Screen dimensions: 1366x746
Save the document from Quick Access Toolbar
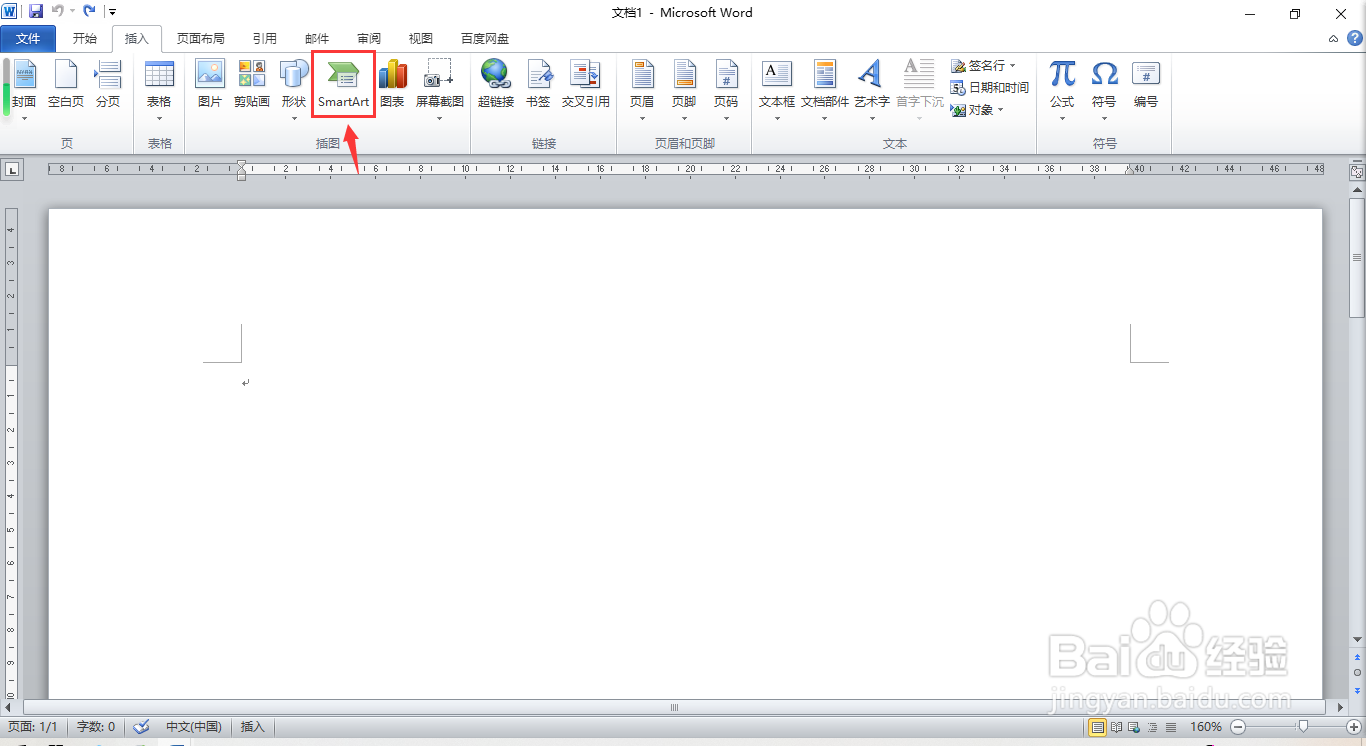pos(36,12)
